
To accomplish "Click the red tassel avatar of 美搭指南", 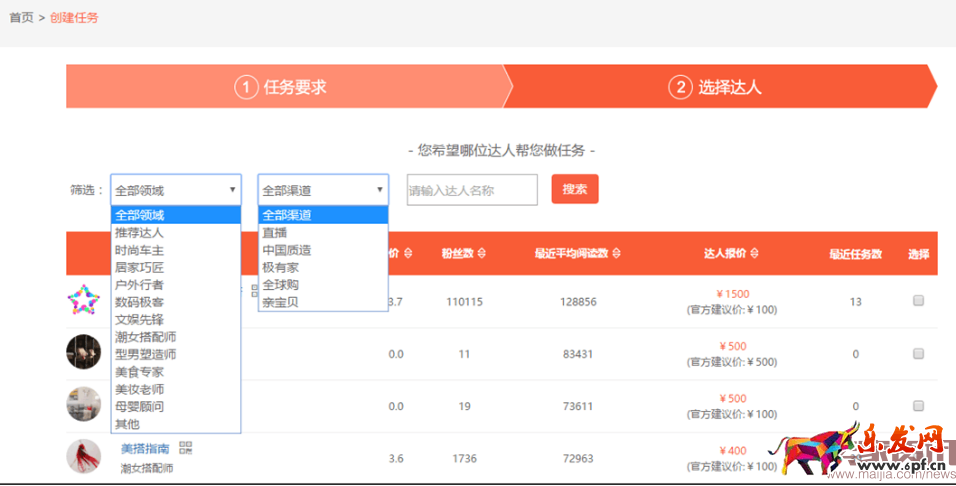I will pyautogui.click(x=83, y=456).
